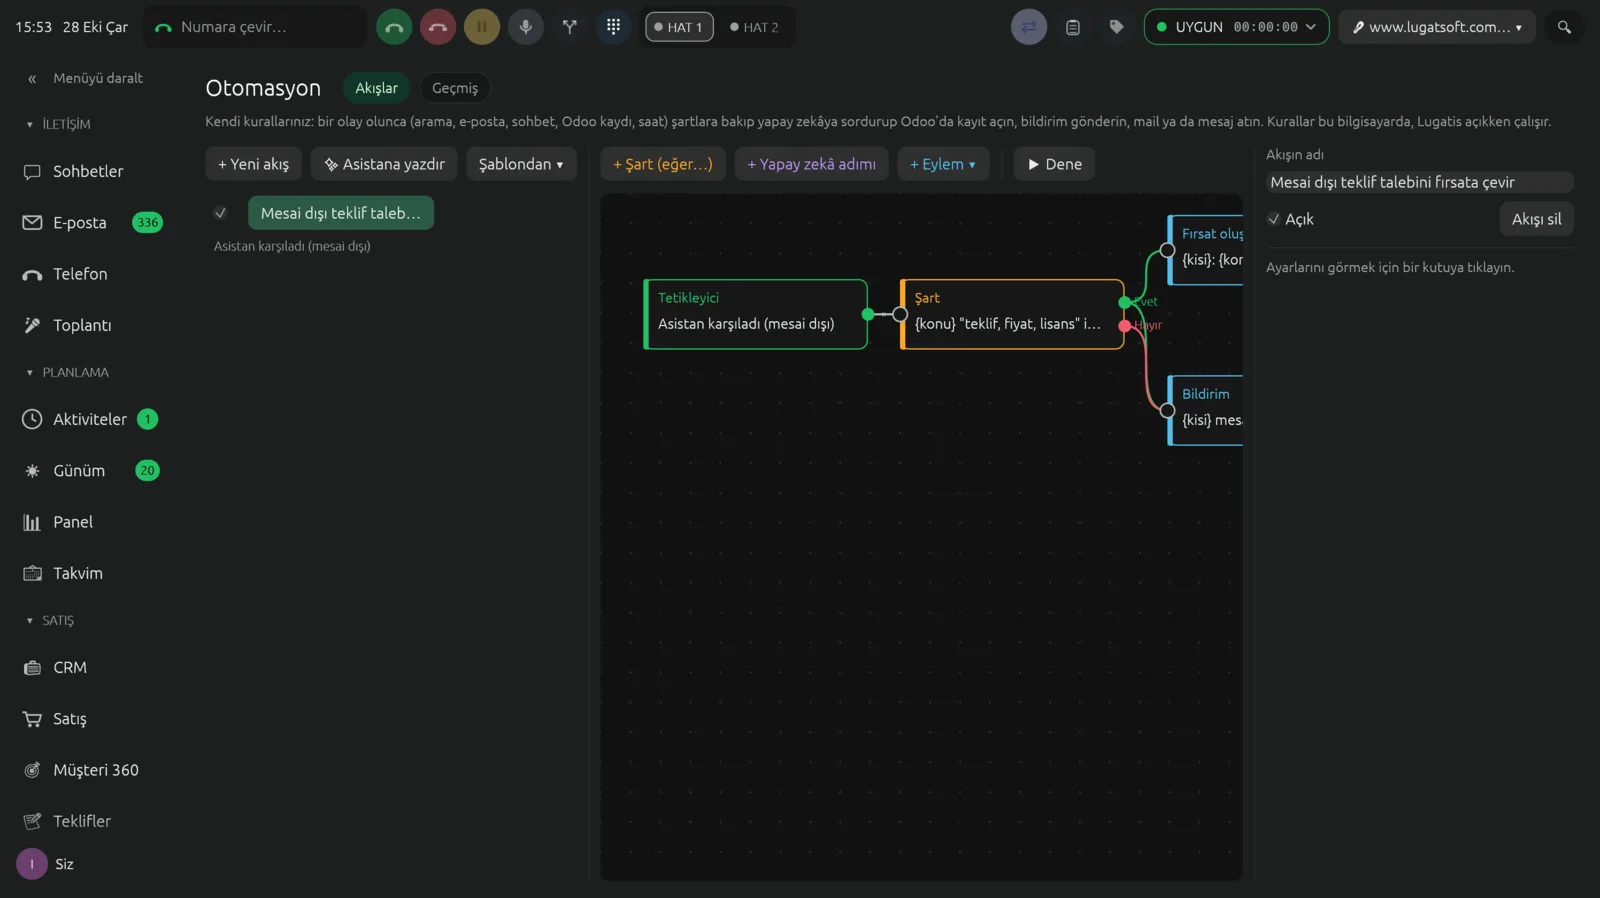The image size is (1600, 898).
Task: Open the Şablondan dropdown
Action: 521,164
